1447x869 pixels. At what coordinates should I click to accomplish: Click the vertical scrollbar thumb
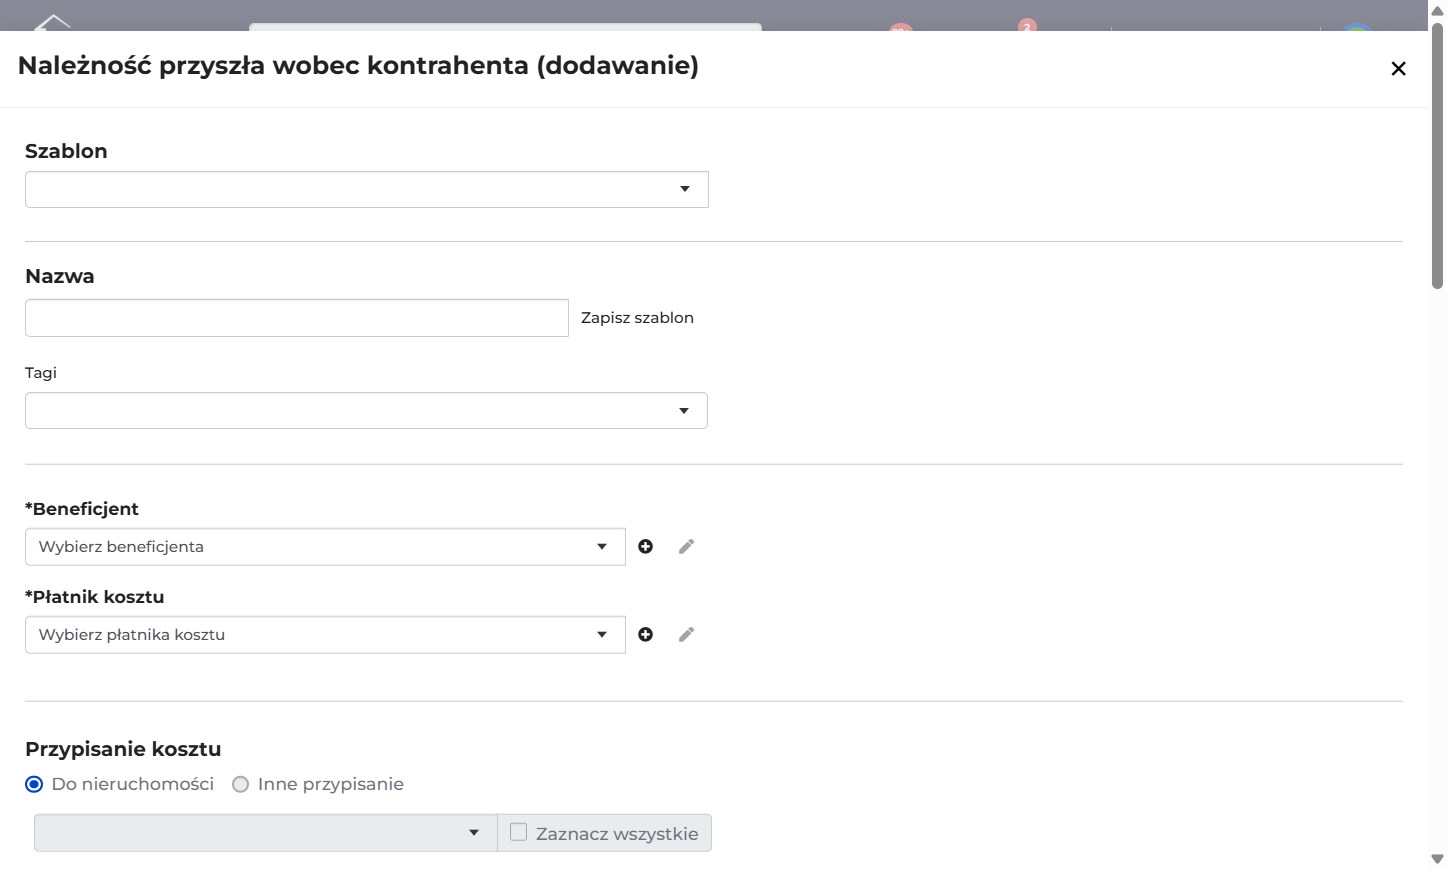coord(1437,155)
